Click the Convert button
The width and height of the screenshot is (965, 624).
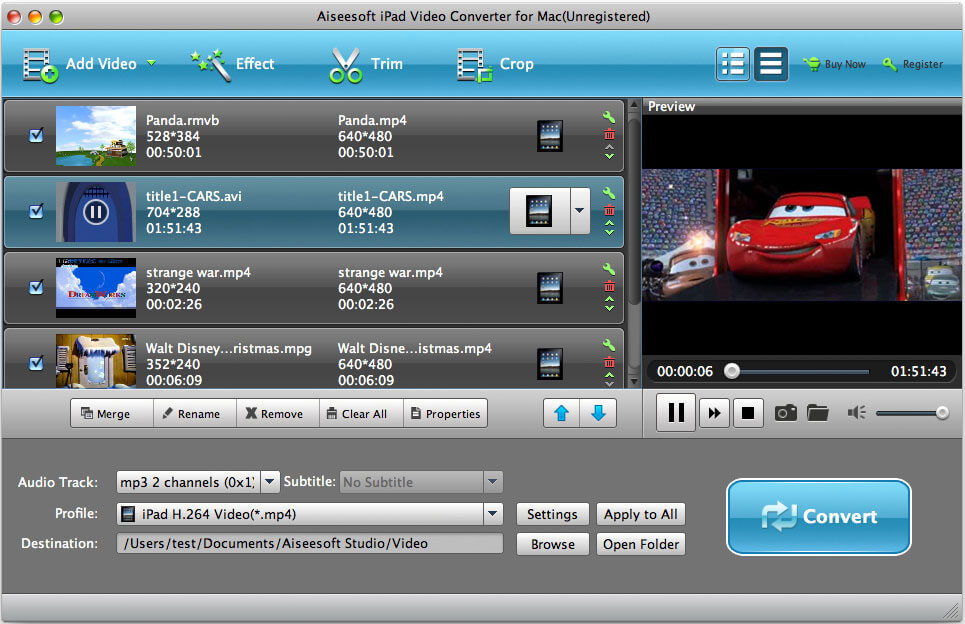[x=818, y=517]
